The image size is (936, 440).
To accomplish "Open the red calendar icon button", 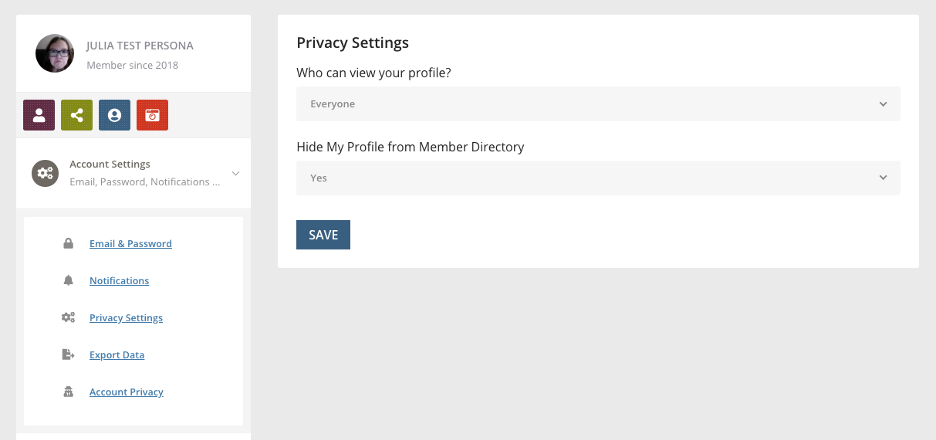I will 152,115.
